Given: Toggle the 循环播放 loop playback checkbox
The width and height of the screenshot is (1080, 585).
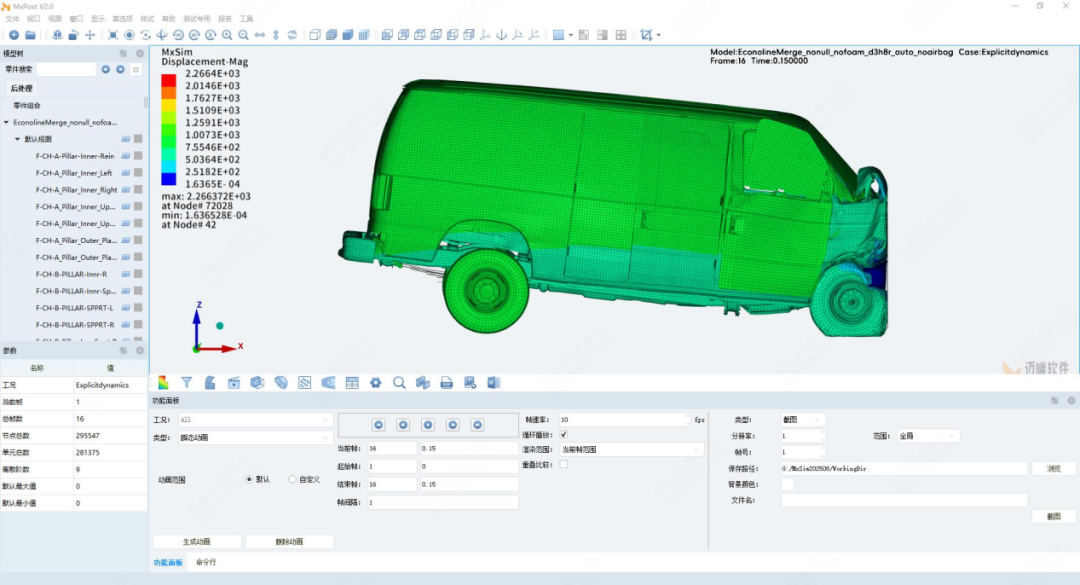Looking at the screenshot, I should [564, 435].
